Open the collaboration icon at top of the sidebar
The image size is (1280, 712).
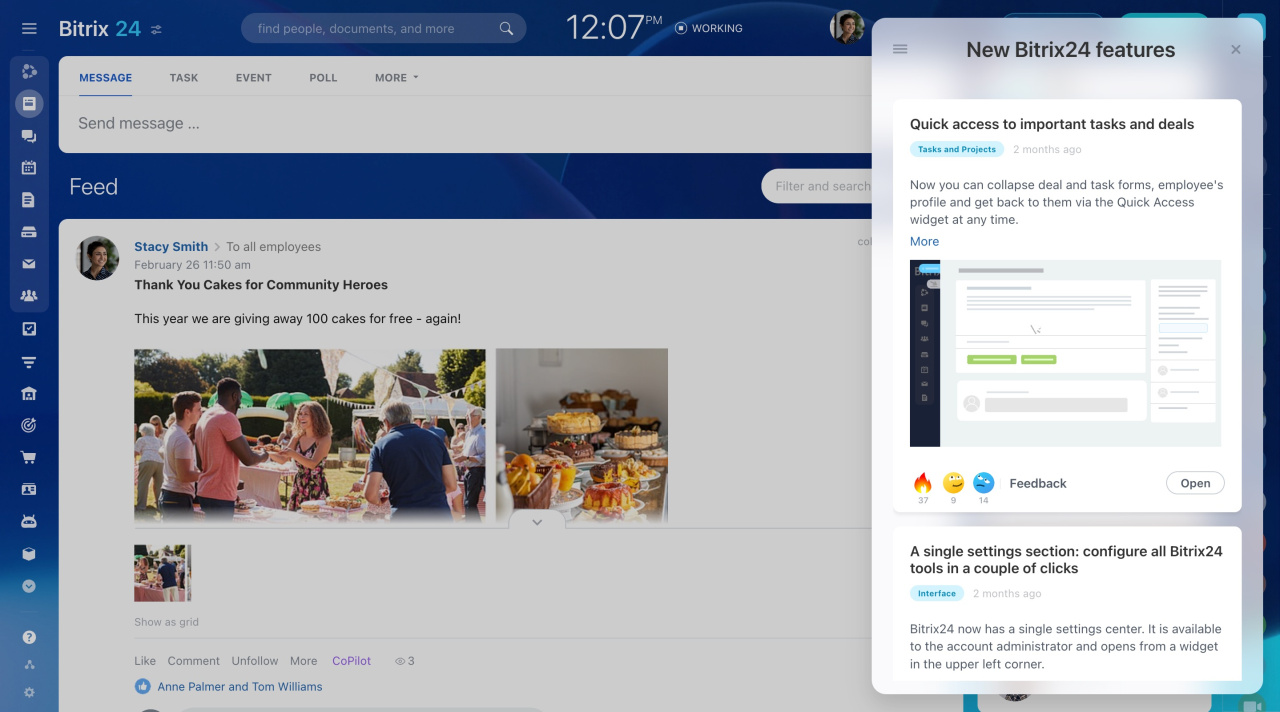click(x=29, y=71)
